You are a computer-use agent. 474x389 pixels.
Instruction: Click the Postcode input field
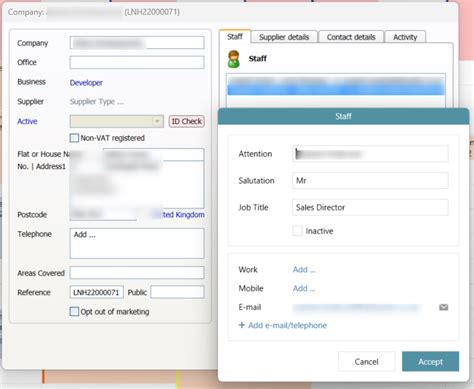pyautogui.click(x=103, y=214)
